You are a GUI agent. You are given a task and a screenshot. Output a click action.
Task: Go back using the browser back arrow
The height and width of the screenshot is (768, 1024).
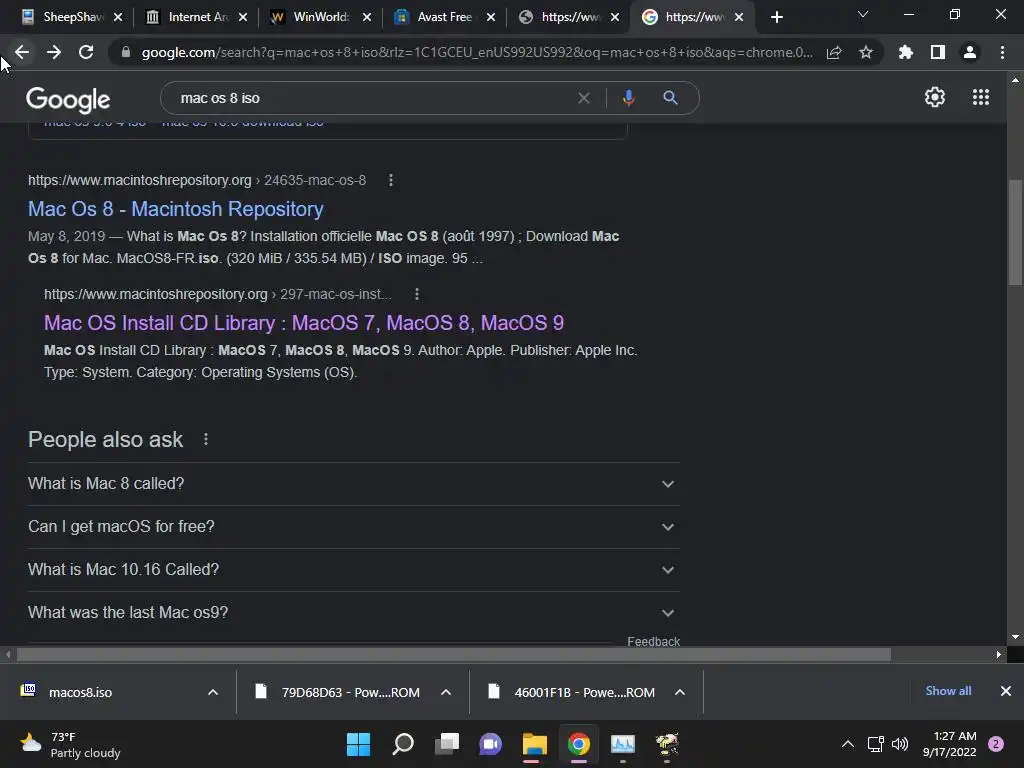pos(22,52)
